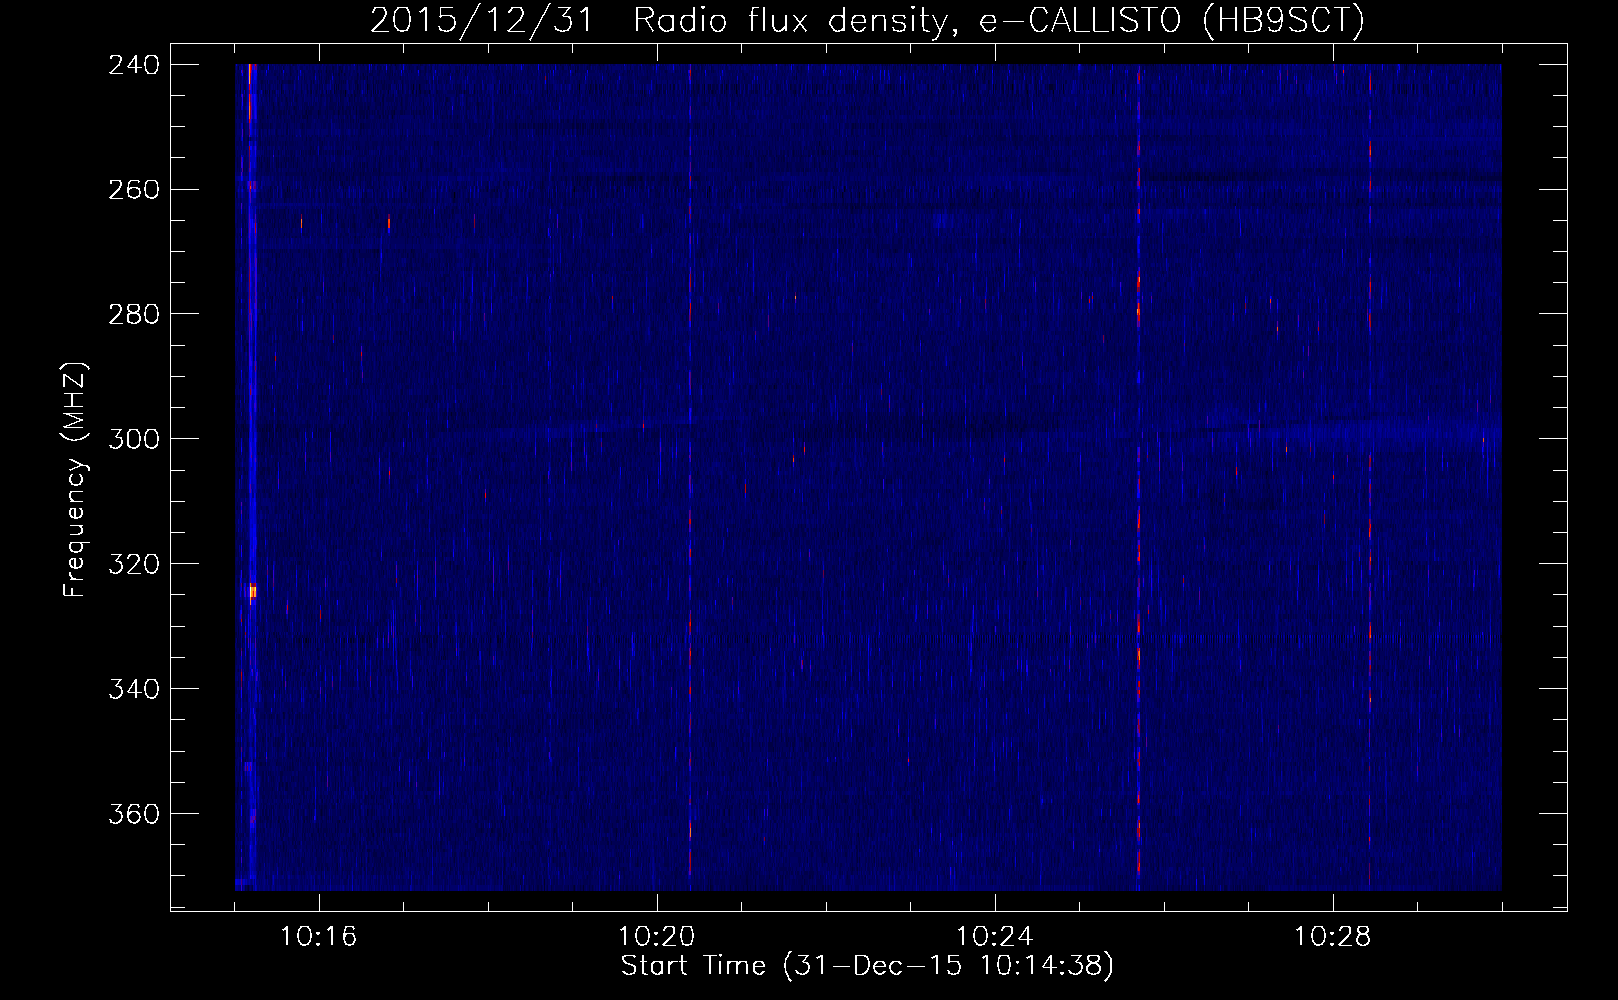This screenshot has width=1618, height=1000.
Task: Click the 320 frequency tick label
Action: pos(133,564)
